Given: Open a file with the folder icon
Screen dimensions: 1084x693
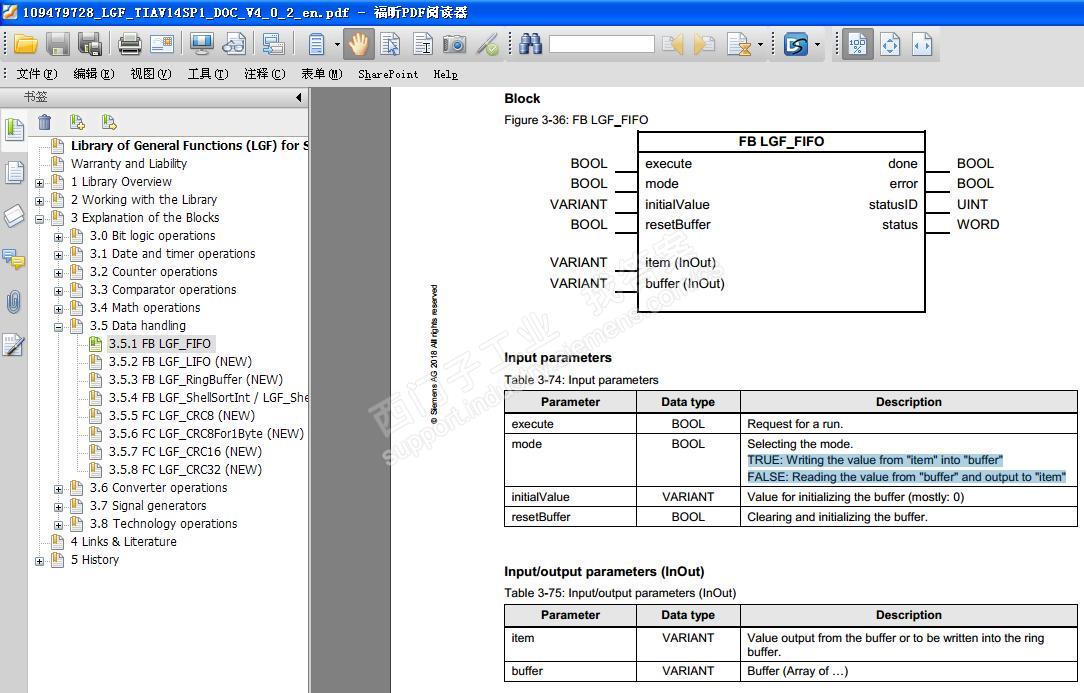Looking at the screenshot, I should [x=26, y=45].
